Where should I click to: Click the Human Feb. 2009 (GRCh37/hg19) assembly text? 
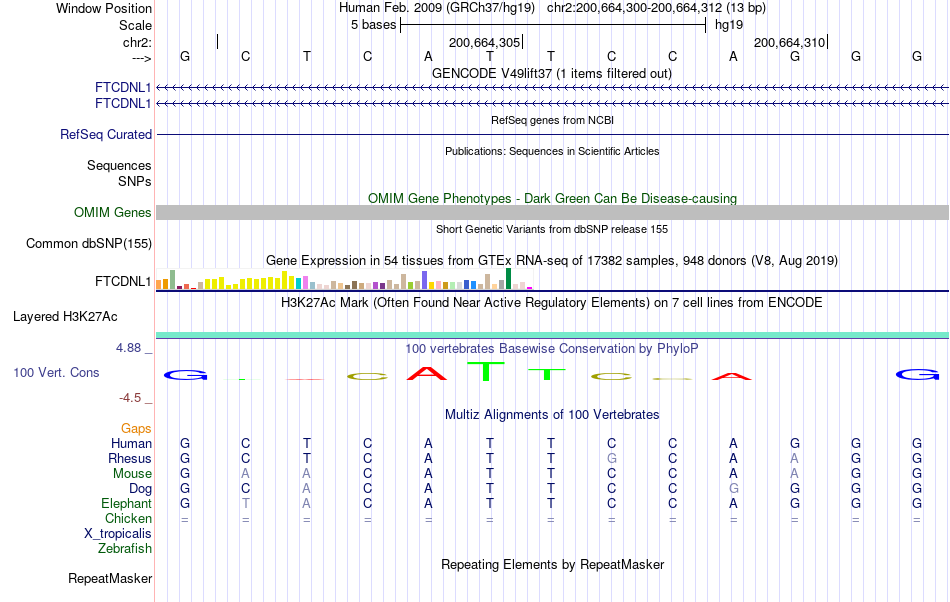pyautogui.click(x=437, y=8)
